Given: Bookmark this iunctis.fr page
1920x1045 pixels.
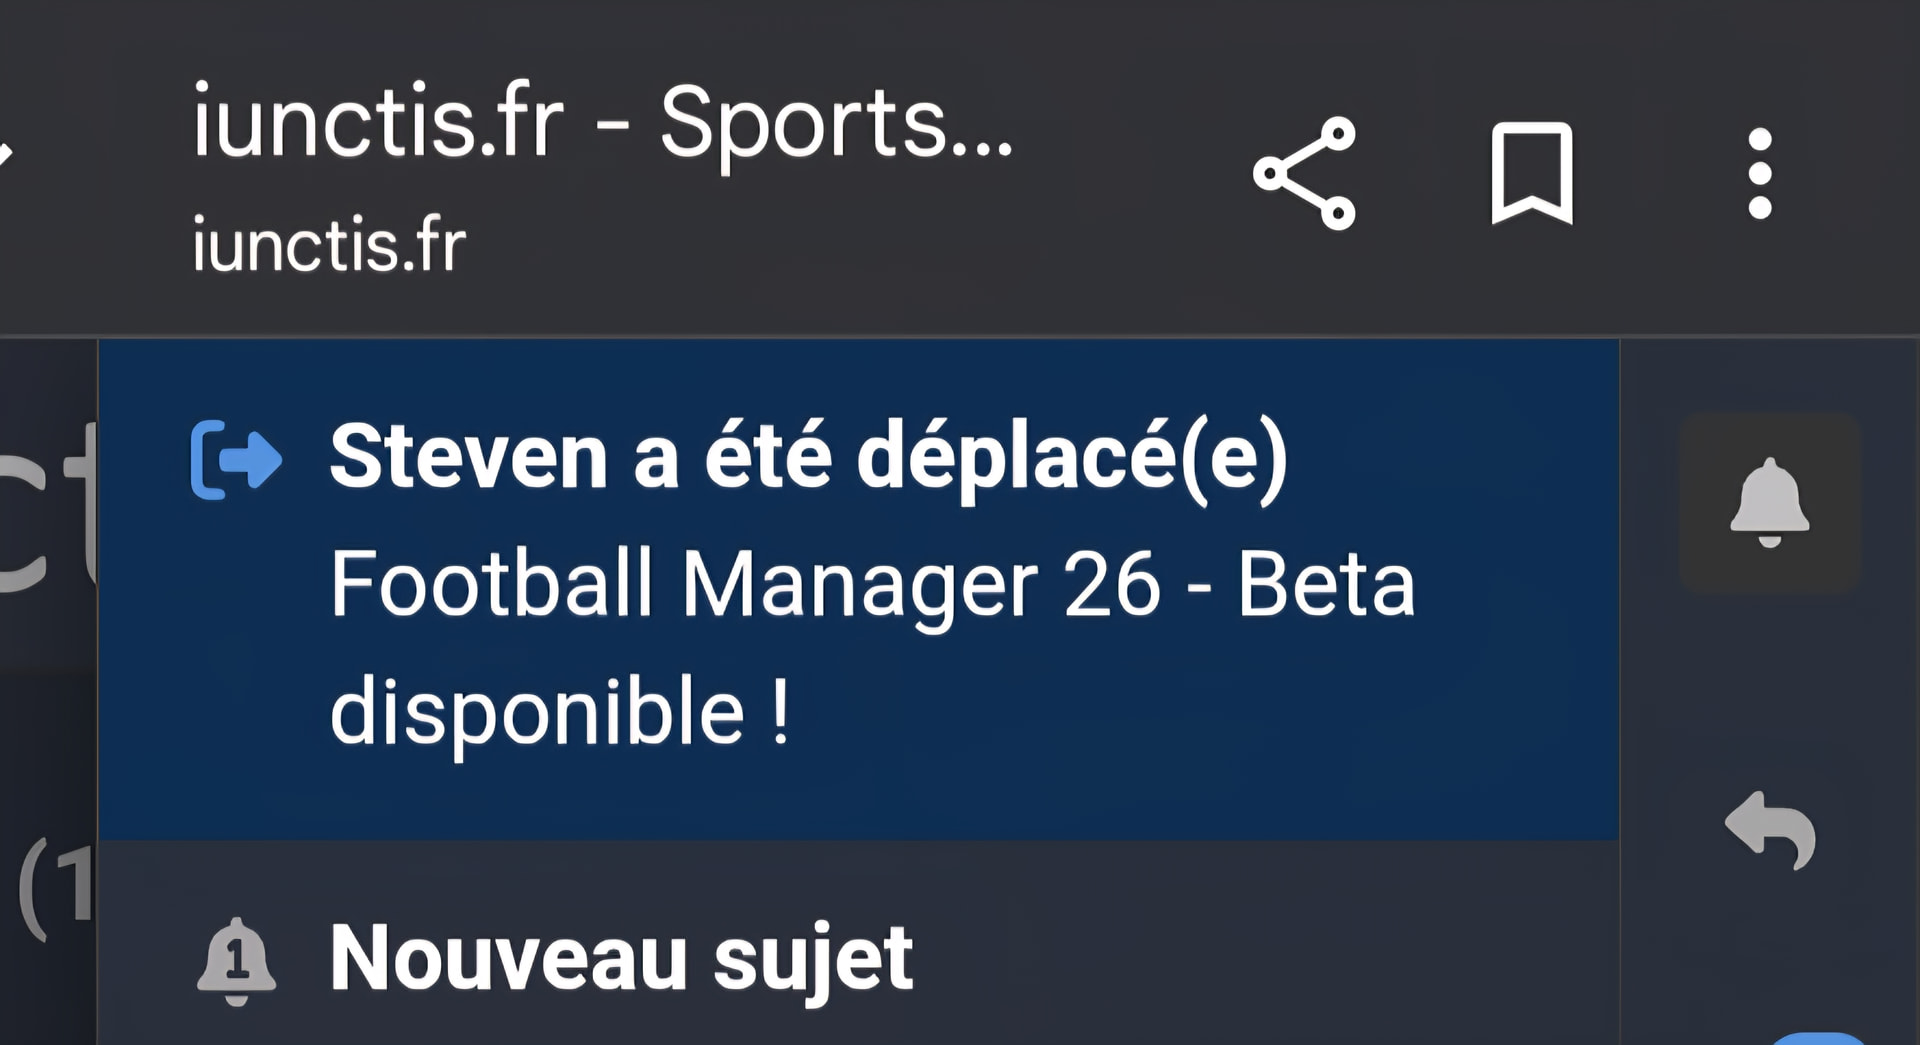Looking at the screenshot, I should (1531, 173).
